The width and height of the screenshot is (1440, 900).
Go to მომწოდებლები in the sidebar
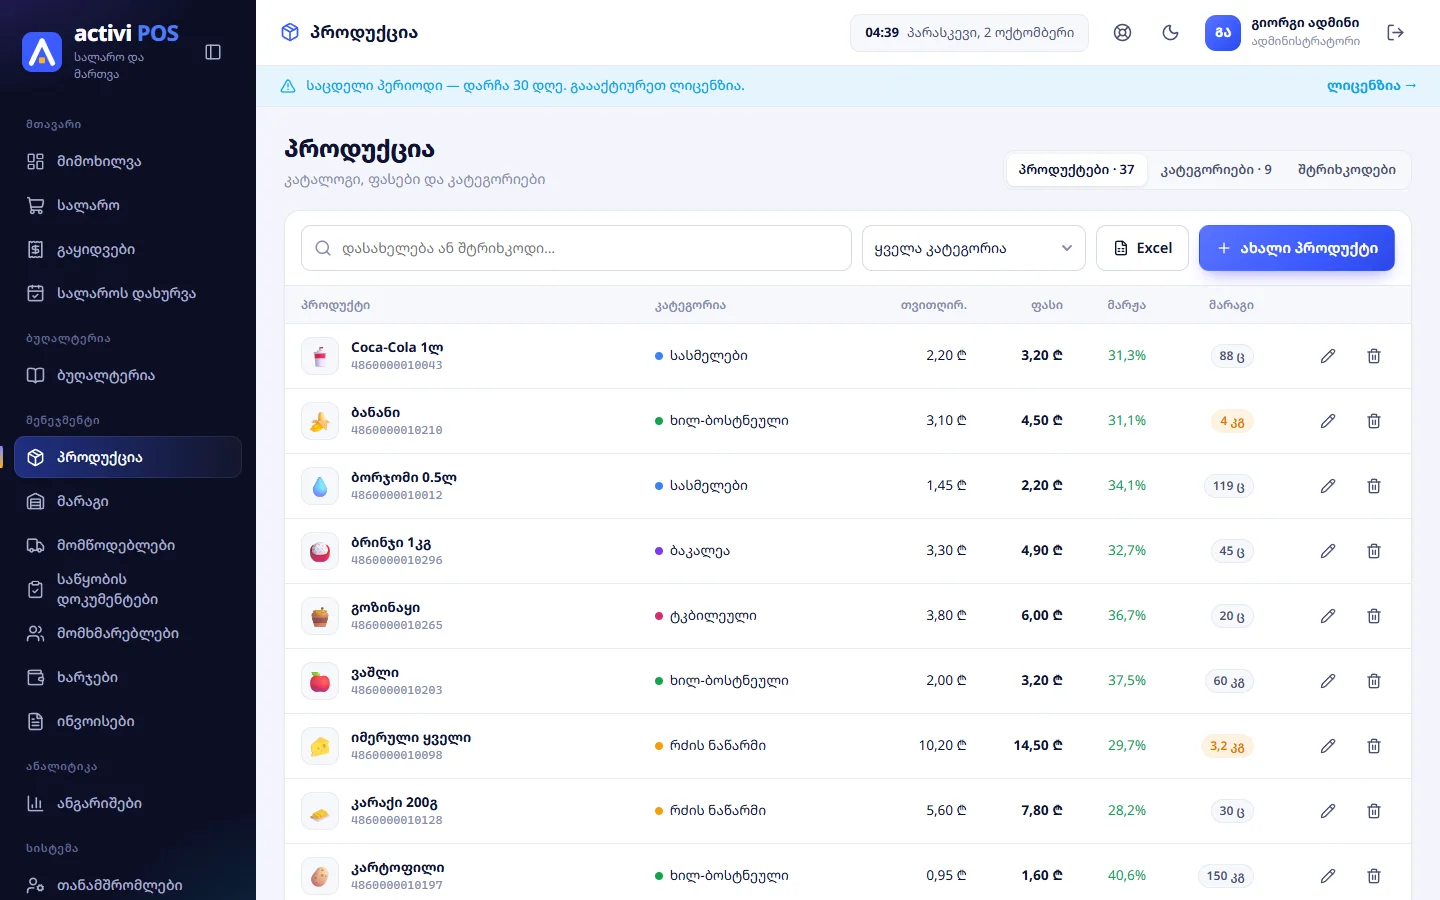pos(128,546)
